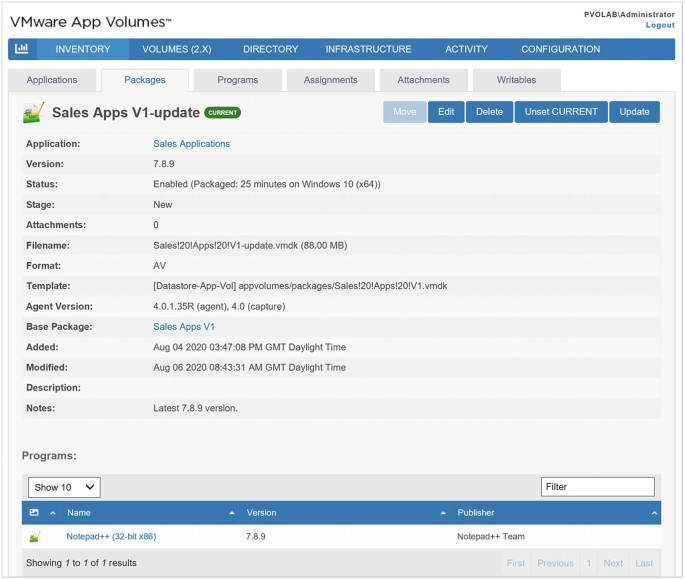
Task: Click the First pagination button
Action: pyautogui.click(x=515, y=563)
